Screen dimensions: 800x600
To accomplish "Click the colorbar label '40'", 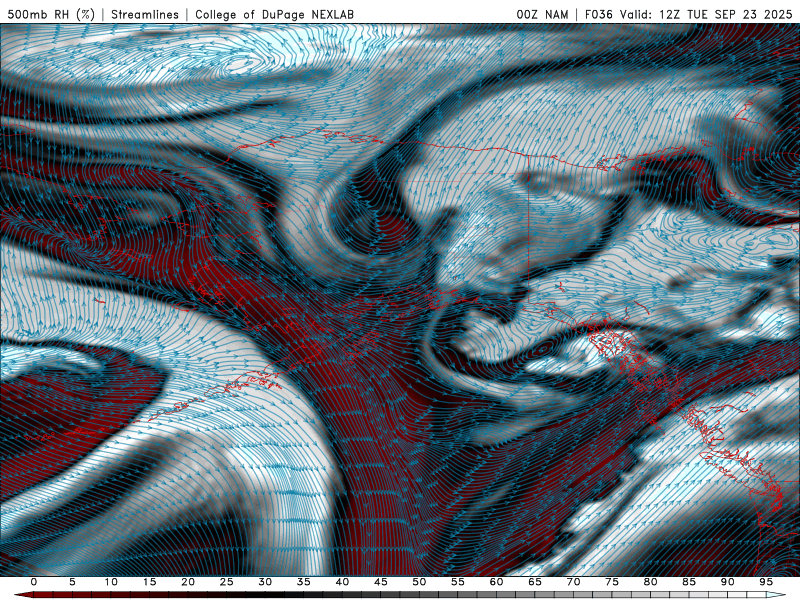I will point(342,582).
